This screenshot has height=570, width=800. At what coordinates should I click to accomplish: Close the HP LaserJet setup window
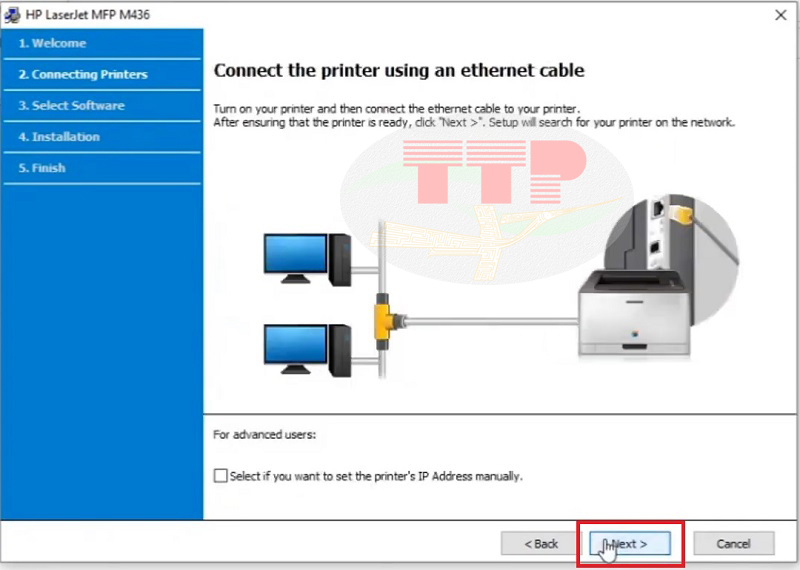coord(781,15)
